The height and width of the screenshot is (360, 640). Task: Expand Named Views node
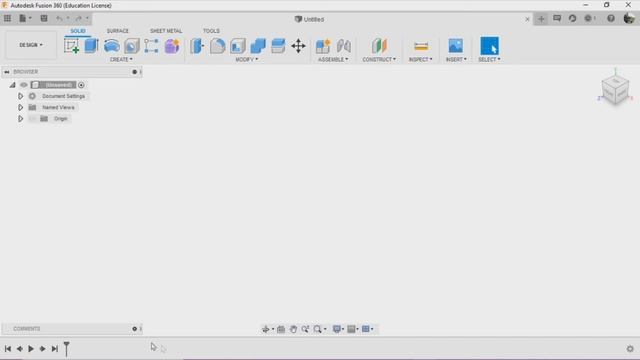[20, 107]
